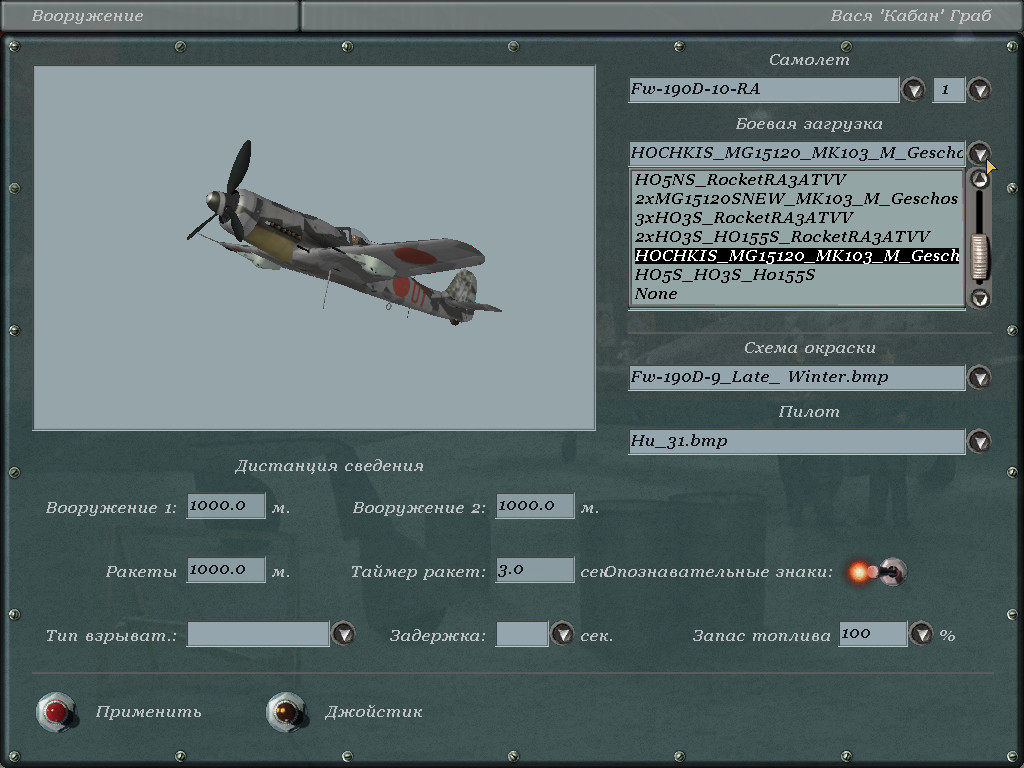Click loadout list scroll up arrow
Image resolution: width=1024 pixels, height=768 pixels.
[979, 178]
